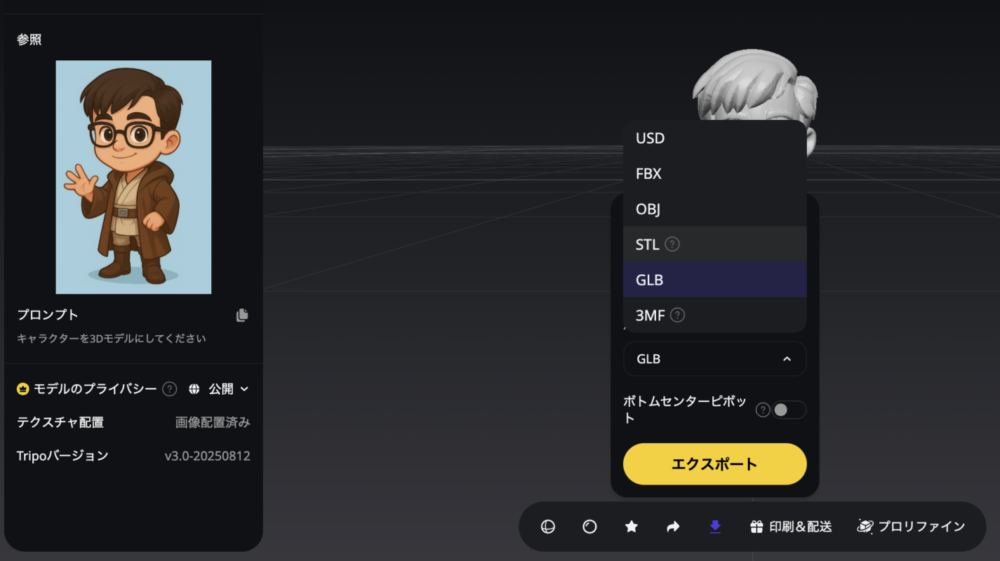Screen dimensions: 1000x561
Task: Choose FBX export format
Action: click(x=648, y=174)
